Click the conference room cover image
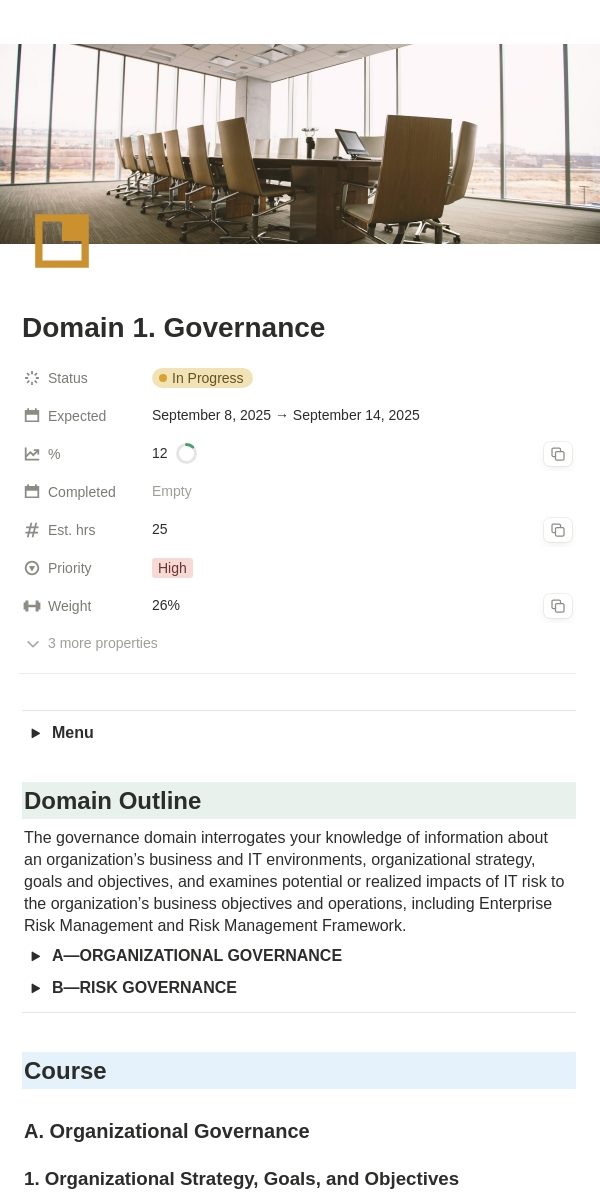 point(300,144)
